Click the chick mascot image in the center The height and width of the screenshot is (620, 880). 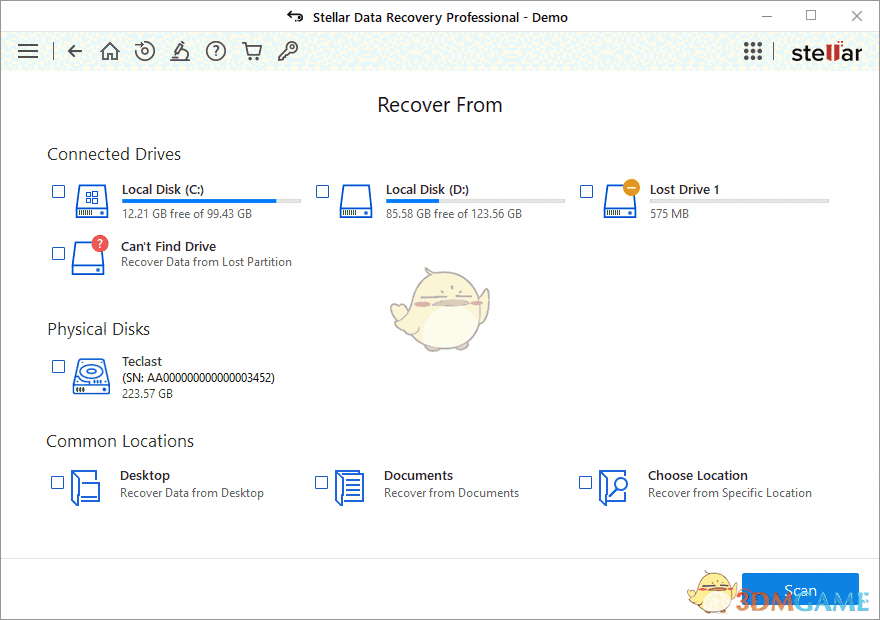click(440, 308)
